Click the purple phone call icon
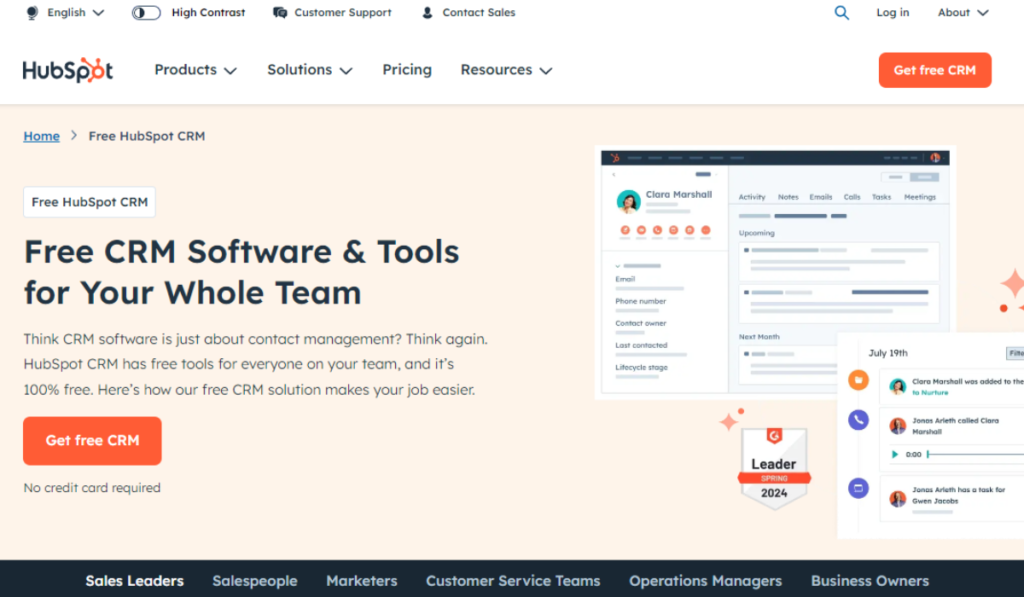This screenshot has height=597, width=1024. [x=858, y=419]
